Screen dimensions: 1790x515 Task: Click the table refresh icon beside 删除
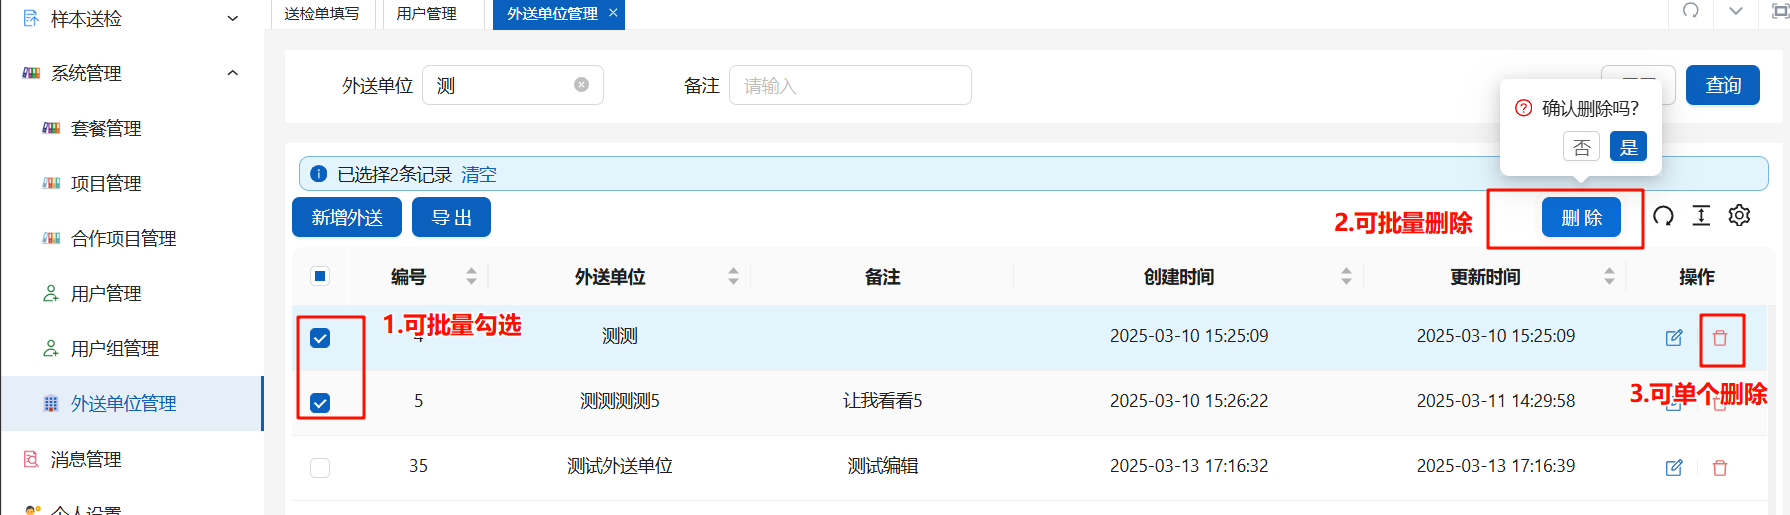pos(1663,216)
